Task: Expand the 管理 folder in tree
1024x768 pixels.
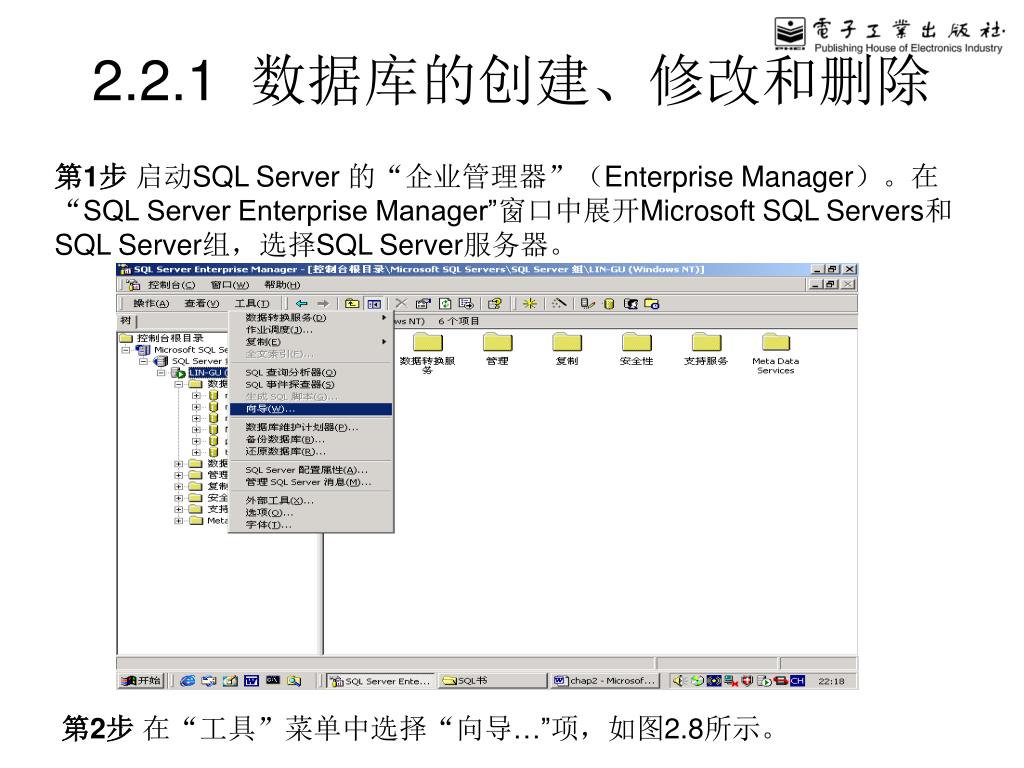Action: click(x=178, y=475)
